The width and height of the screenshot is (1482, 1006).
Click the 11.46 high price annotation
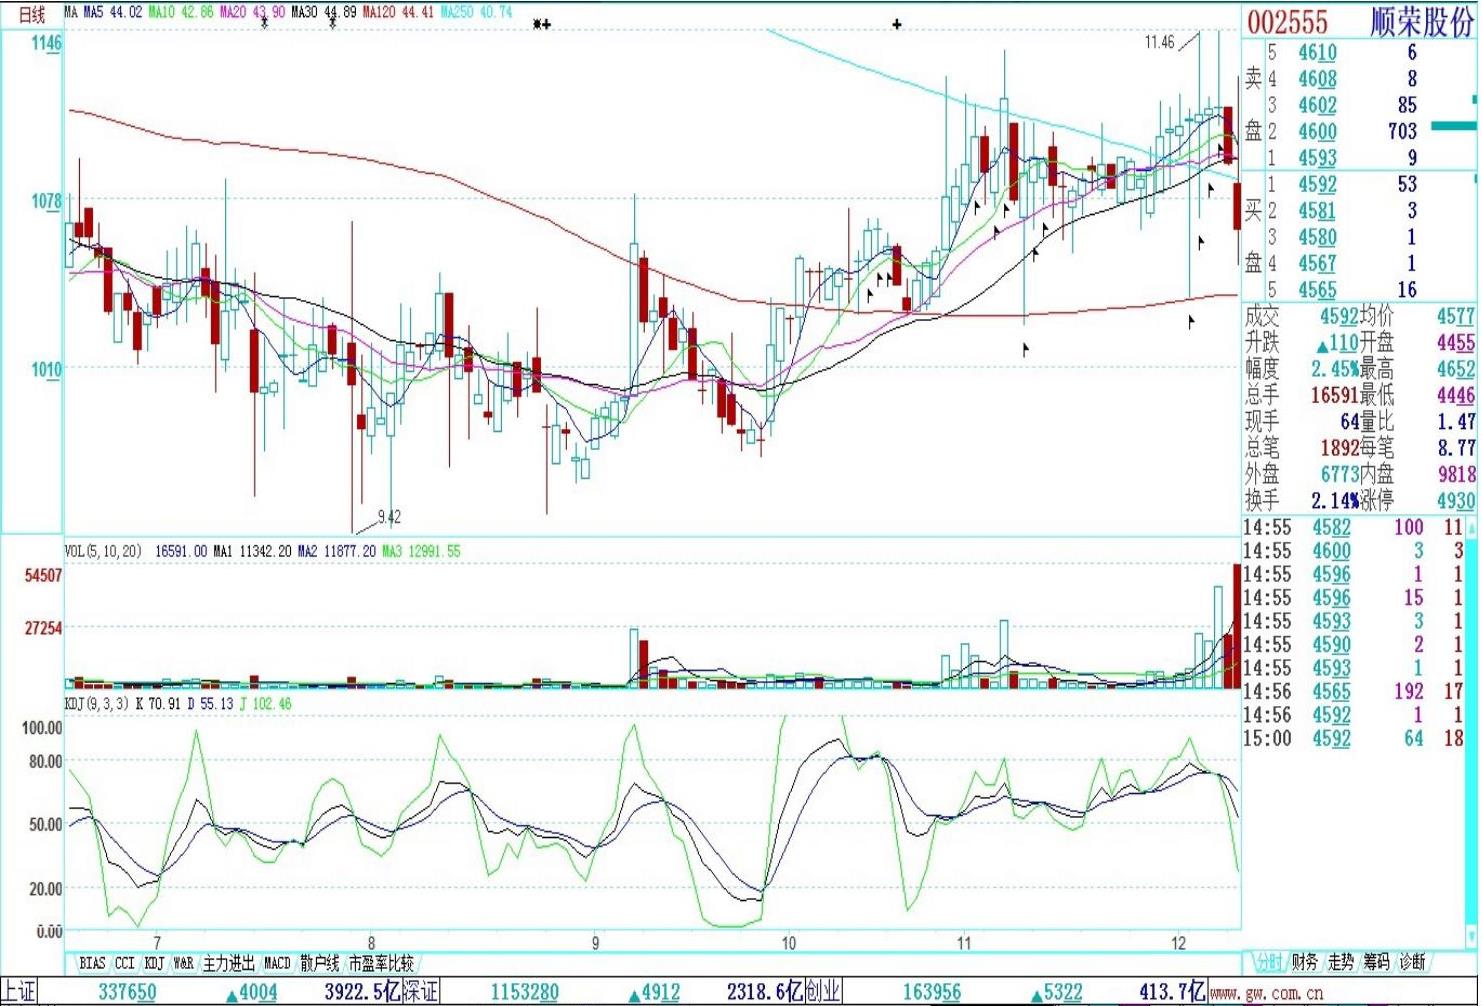[x=1160, y=42]
